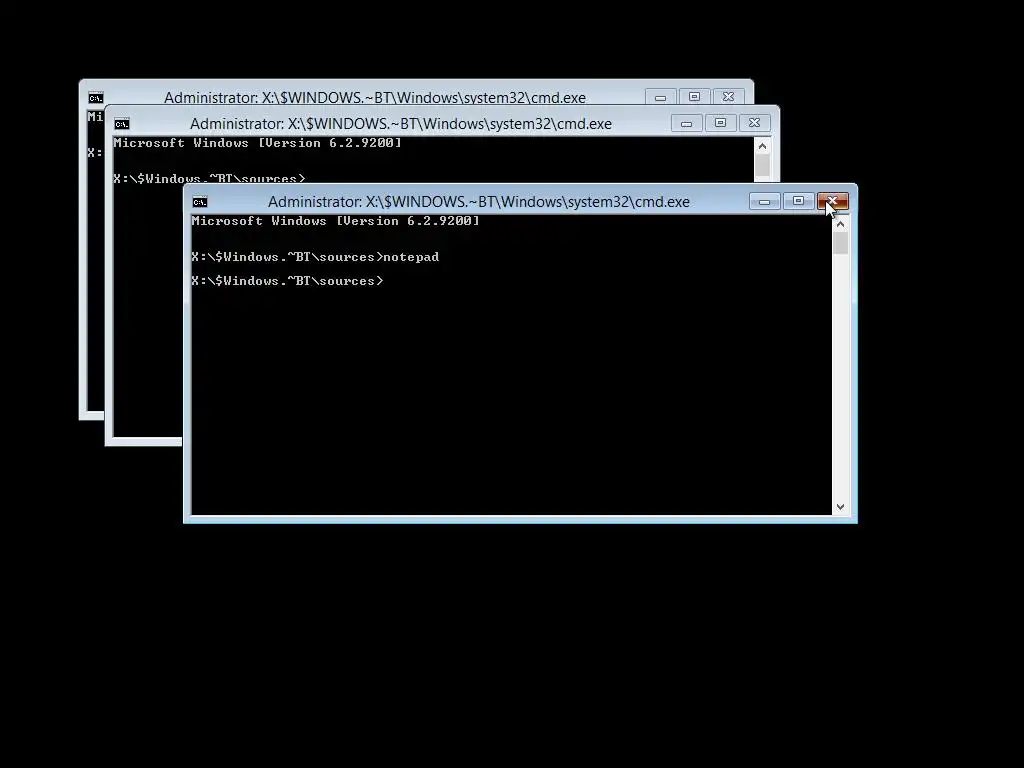The height and width of the screenshot is (768, 1024).
Task: Close the rearmost cmd window
Action: pos(728,97)
